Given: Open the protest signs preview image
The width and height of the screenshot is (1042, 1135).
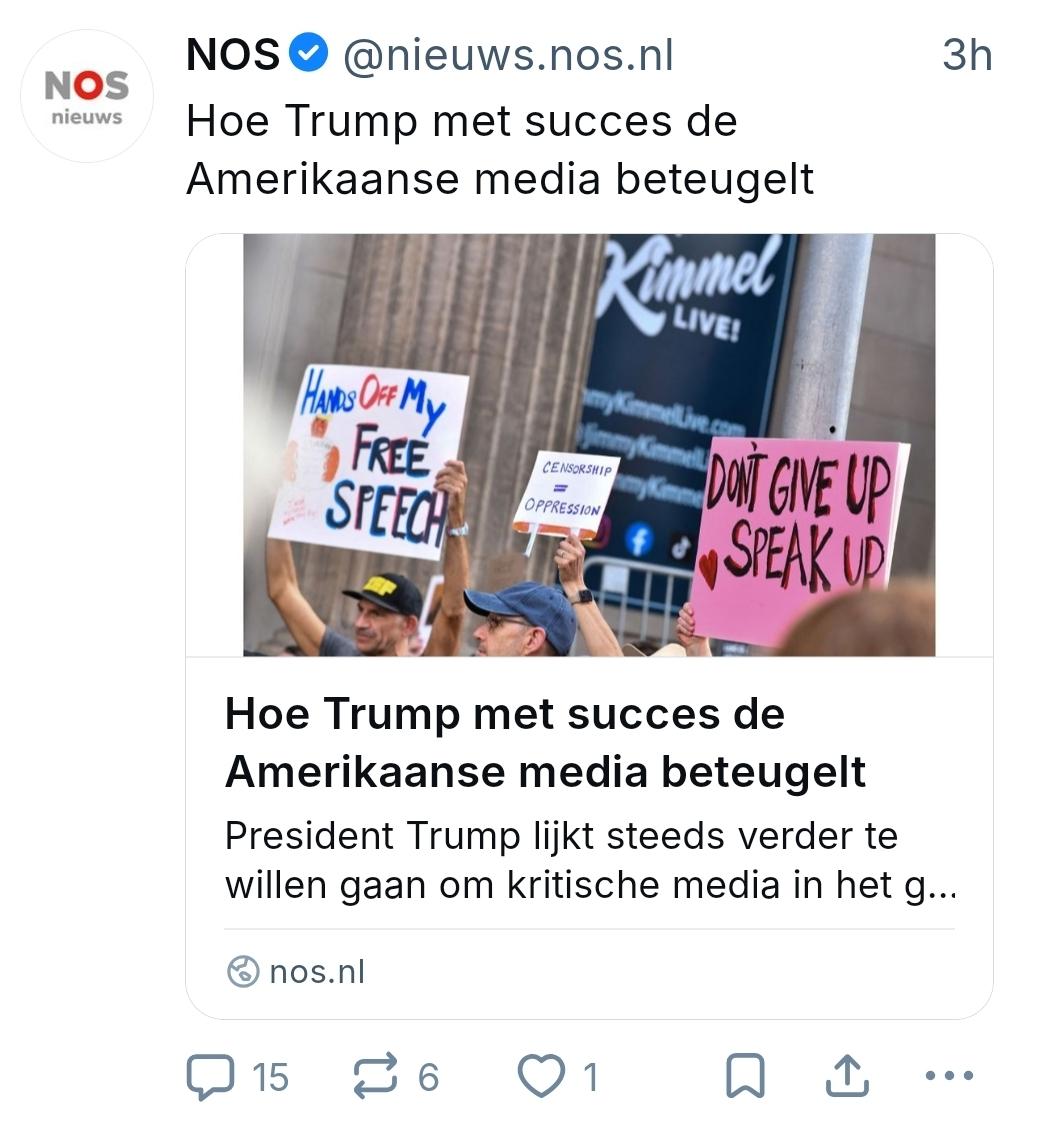Looking at the screenshot, I should [589, 445].
